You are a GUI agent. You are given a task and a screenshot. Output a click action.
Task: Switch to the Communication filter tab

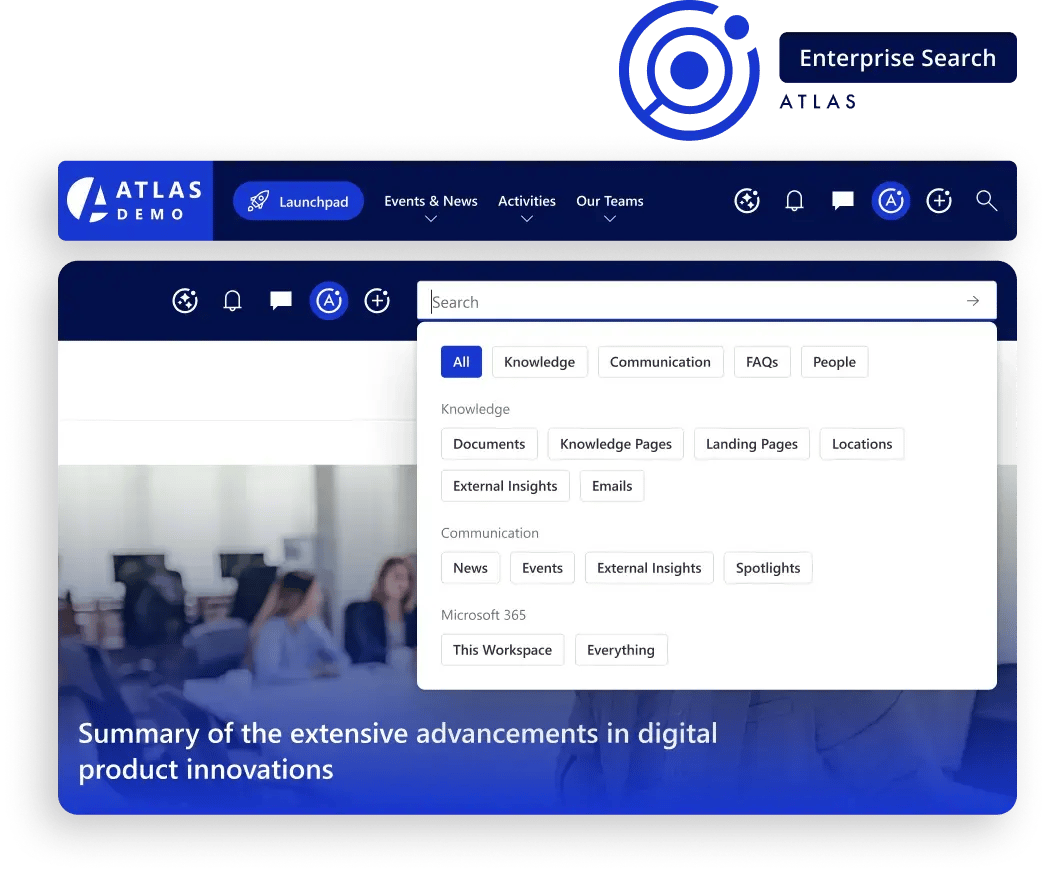pyautogui.click(x=660, y=361)
